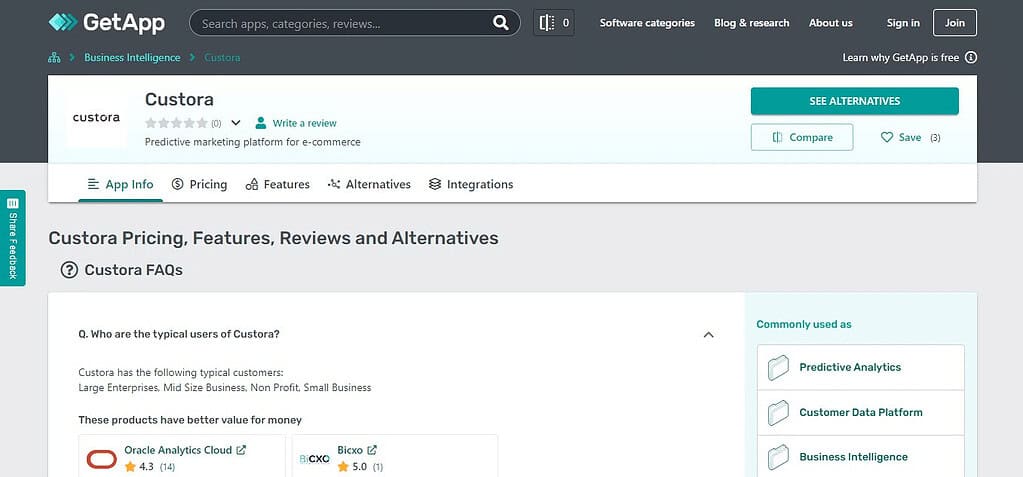The height and width of the screenshot is (477, 1023).
Task: Select the five-star rating display
Action: pos(176,123)
